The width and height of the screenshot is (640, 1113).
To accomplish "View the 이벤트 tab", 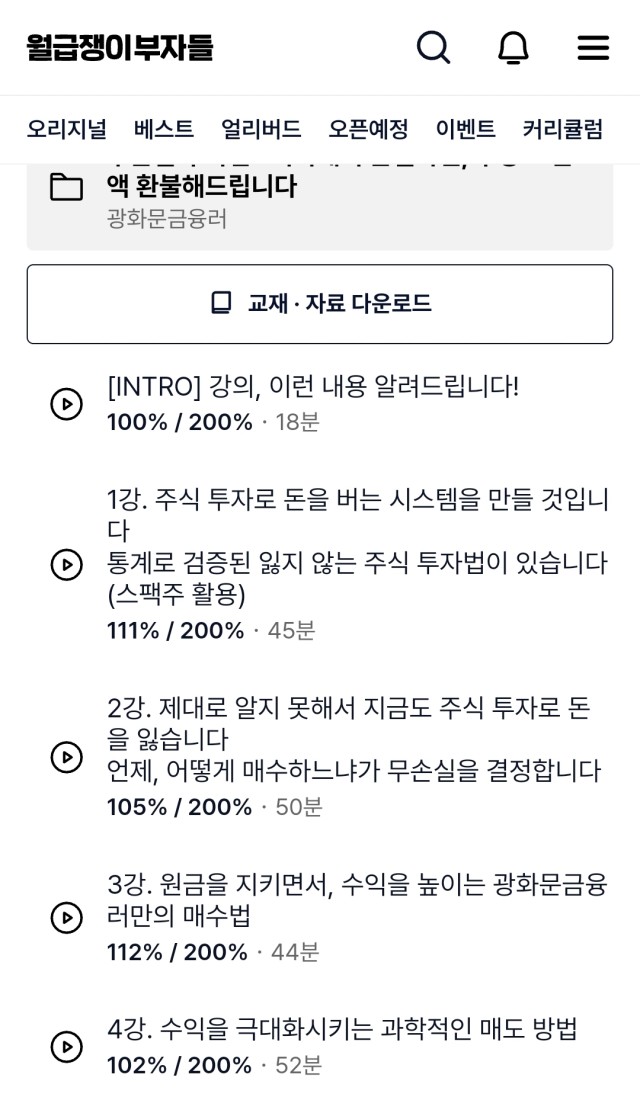I will (465, 129).
